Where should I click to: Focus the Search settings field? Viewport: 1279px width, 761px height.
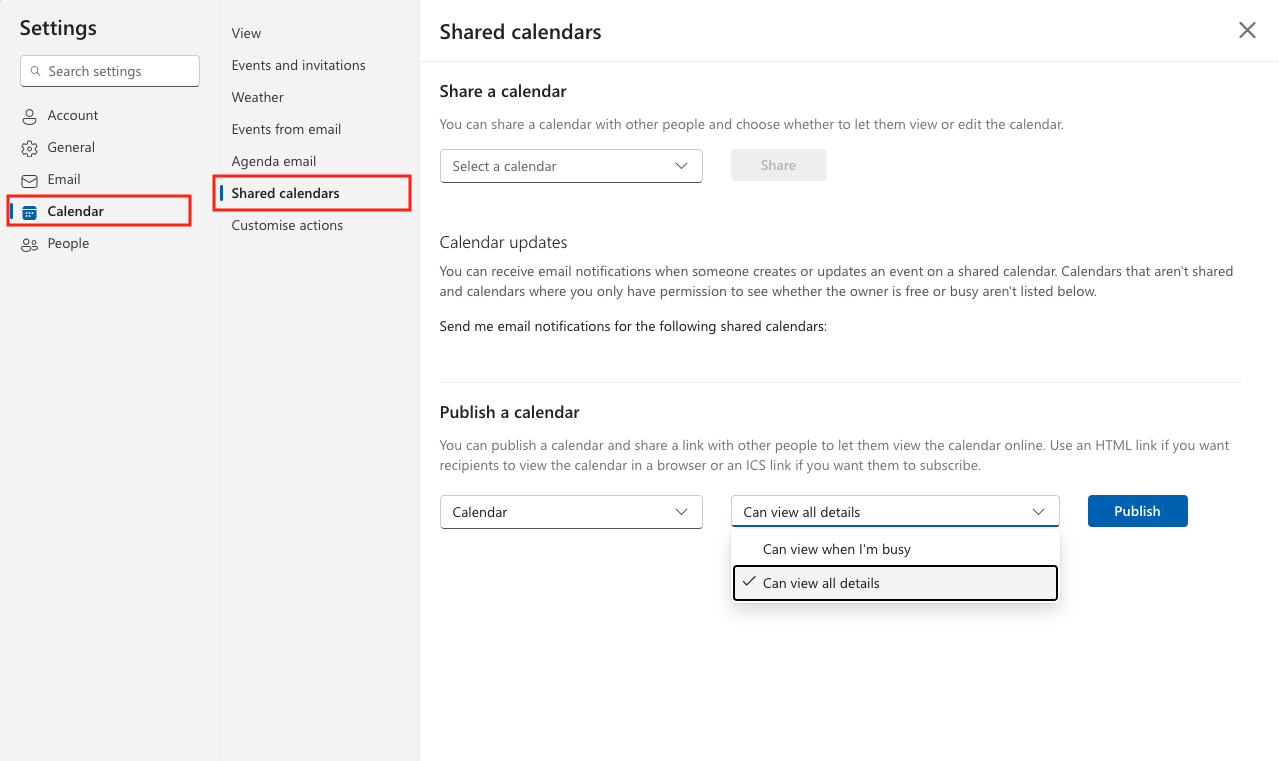110,71
